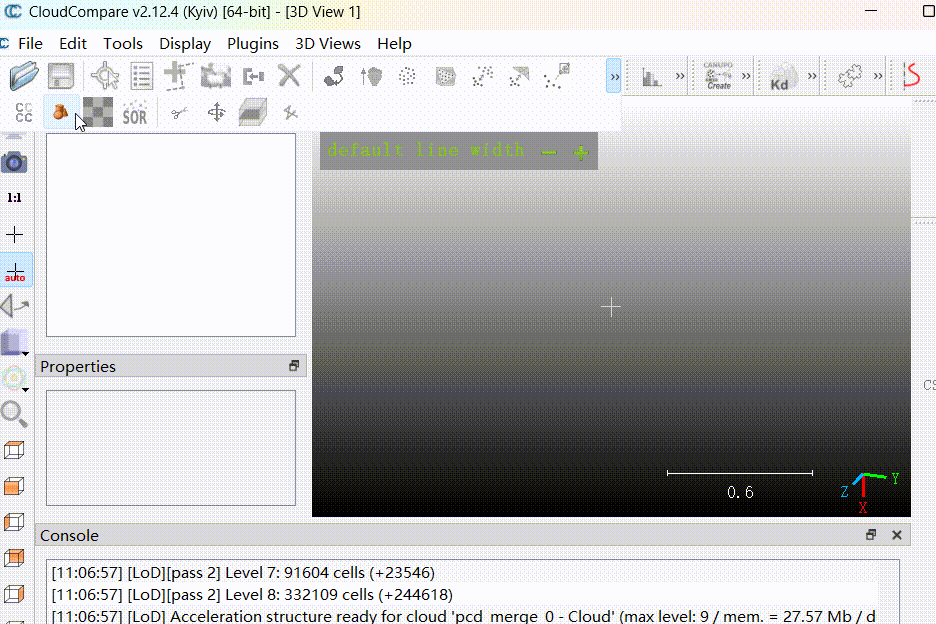Click console line 'Level 7: 91604 cells'
Viewport: 936px width, 624px height.
pos(243,573)
